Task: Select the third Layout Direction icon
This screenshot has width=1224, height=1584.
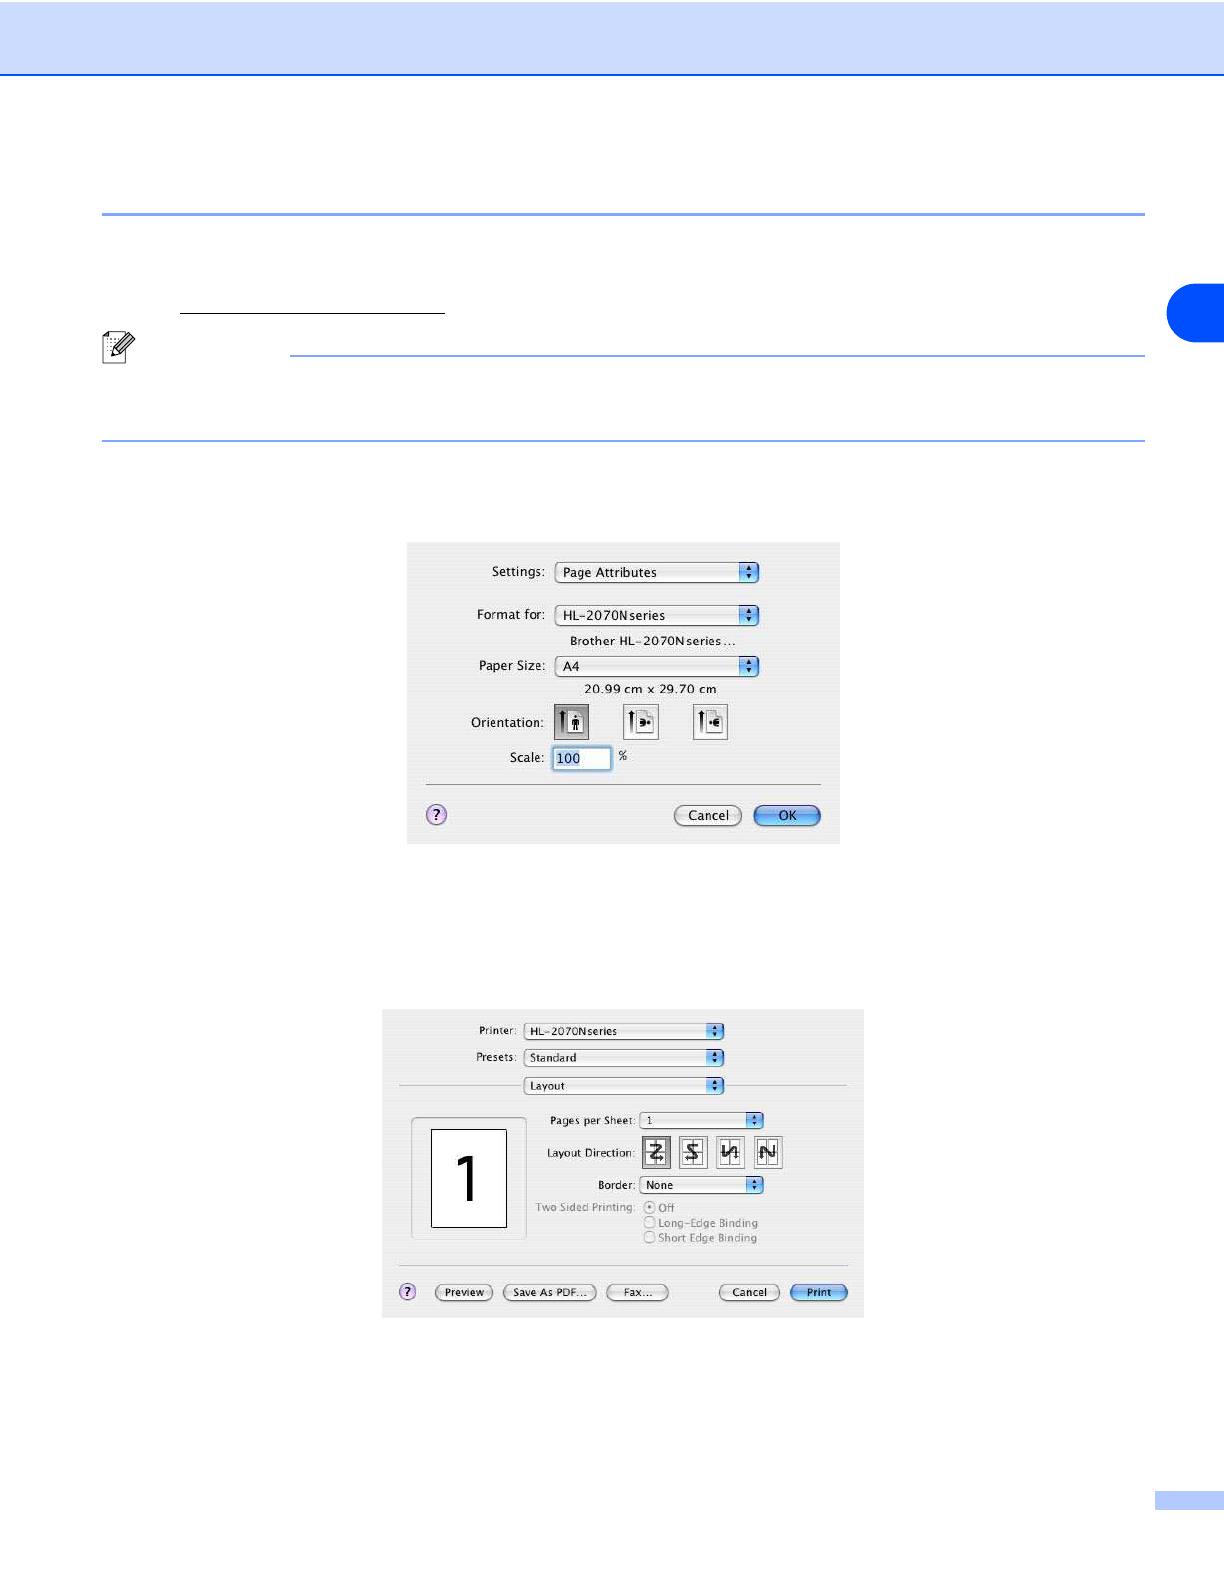Action: [730, 1153]
